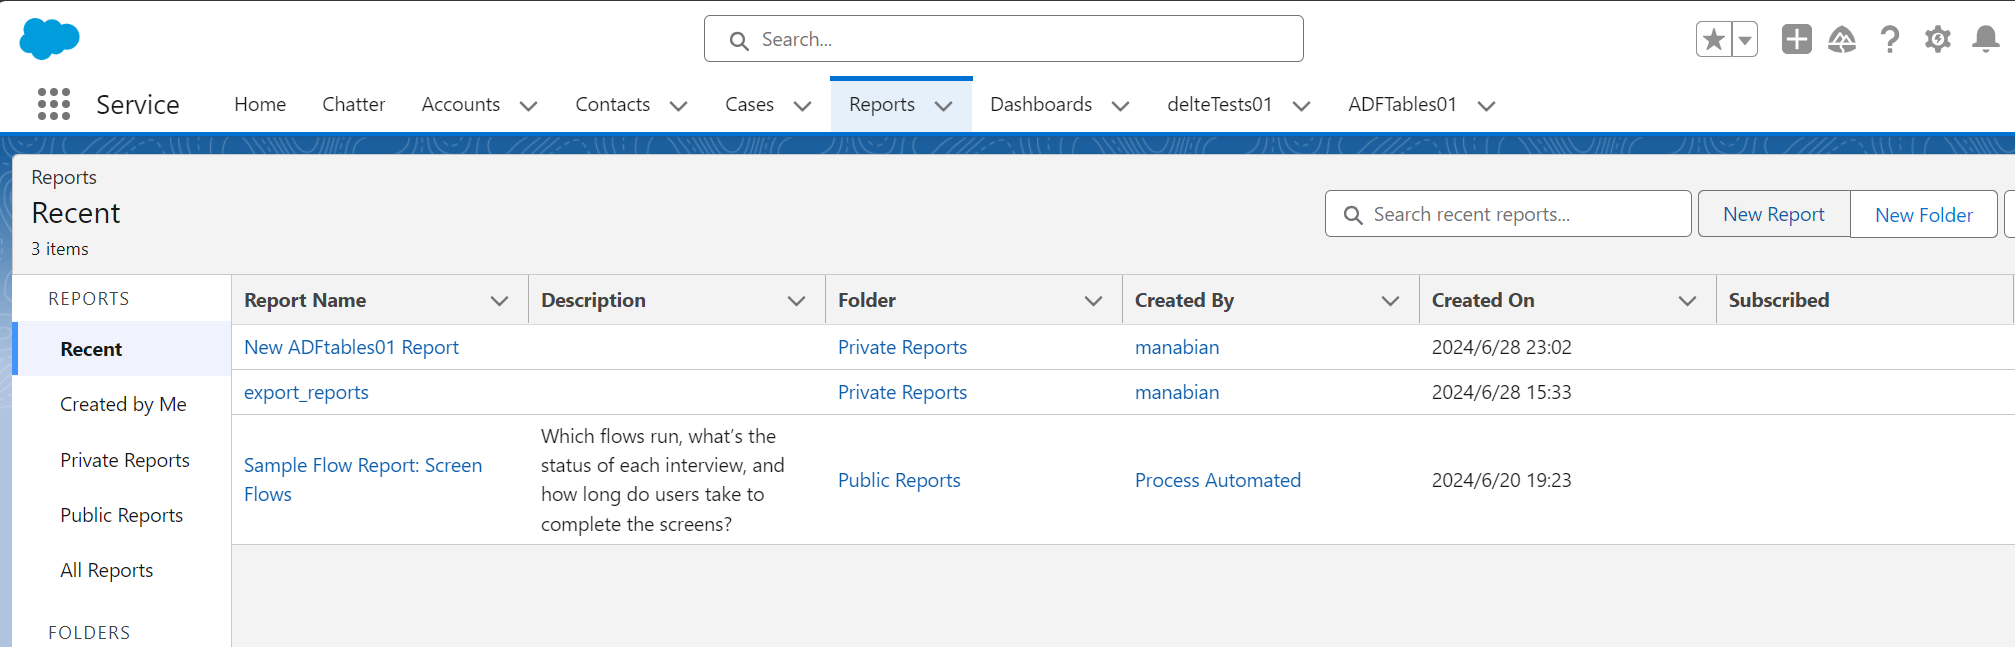Expand the delteTests01 tab chevron menu
Viewport: 2015px width, 647px height.
[x=1301, y=106]
